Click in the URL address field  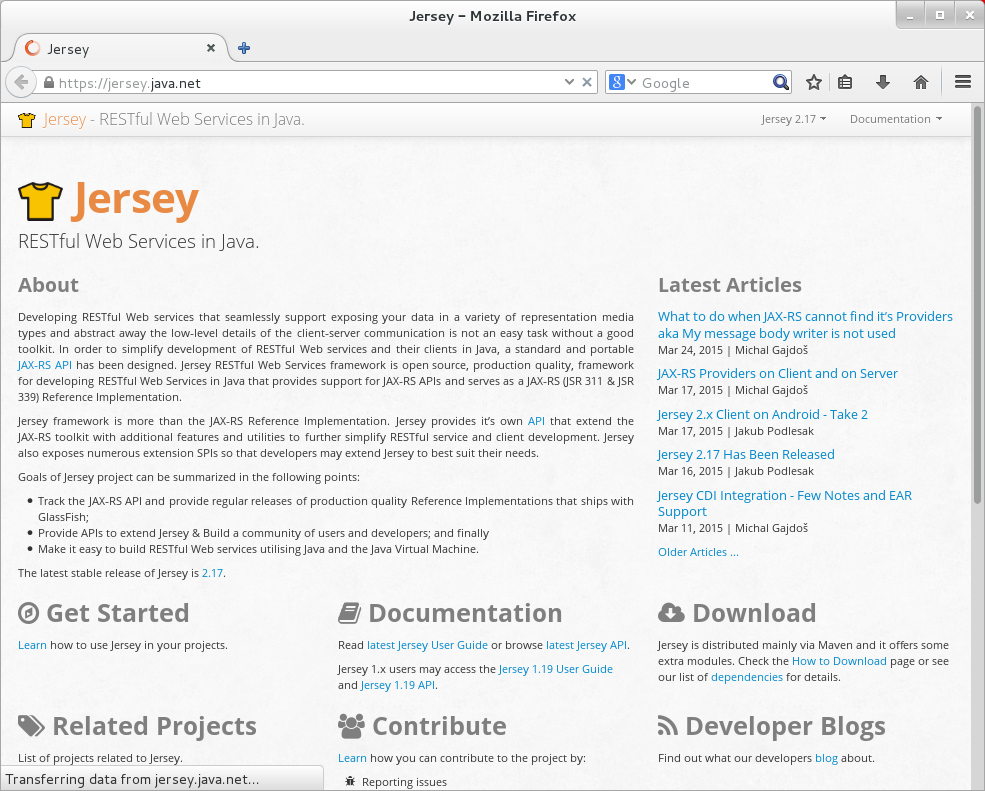pyautogui.click(x=308, y=82)
